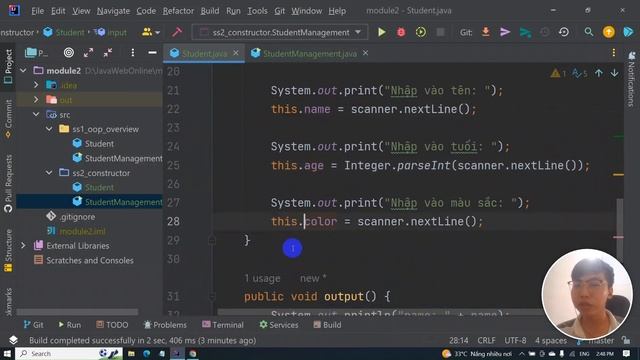640x360 pixels.
Task: Open Chrome from taskbar
Action: (x=193, y=353)
